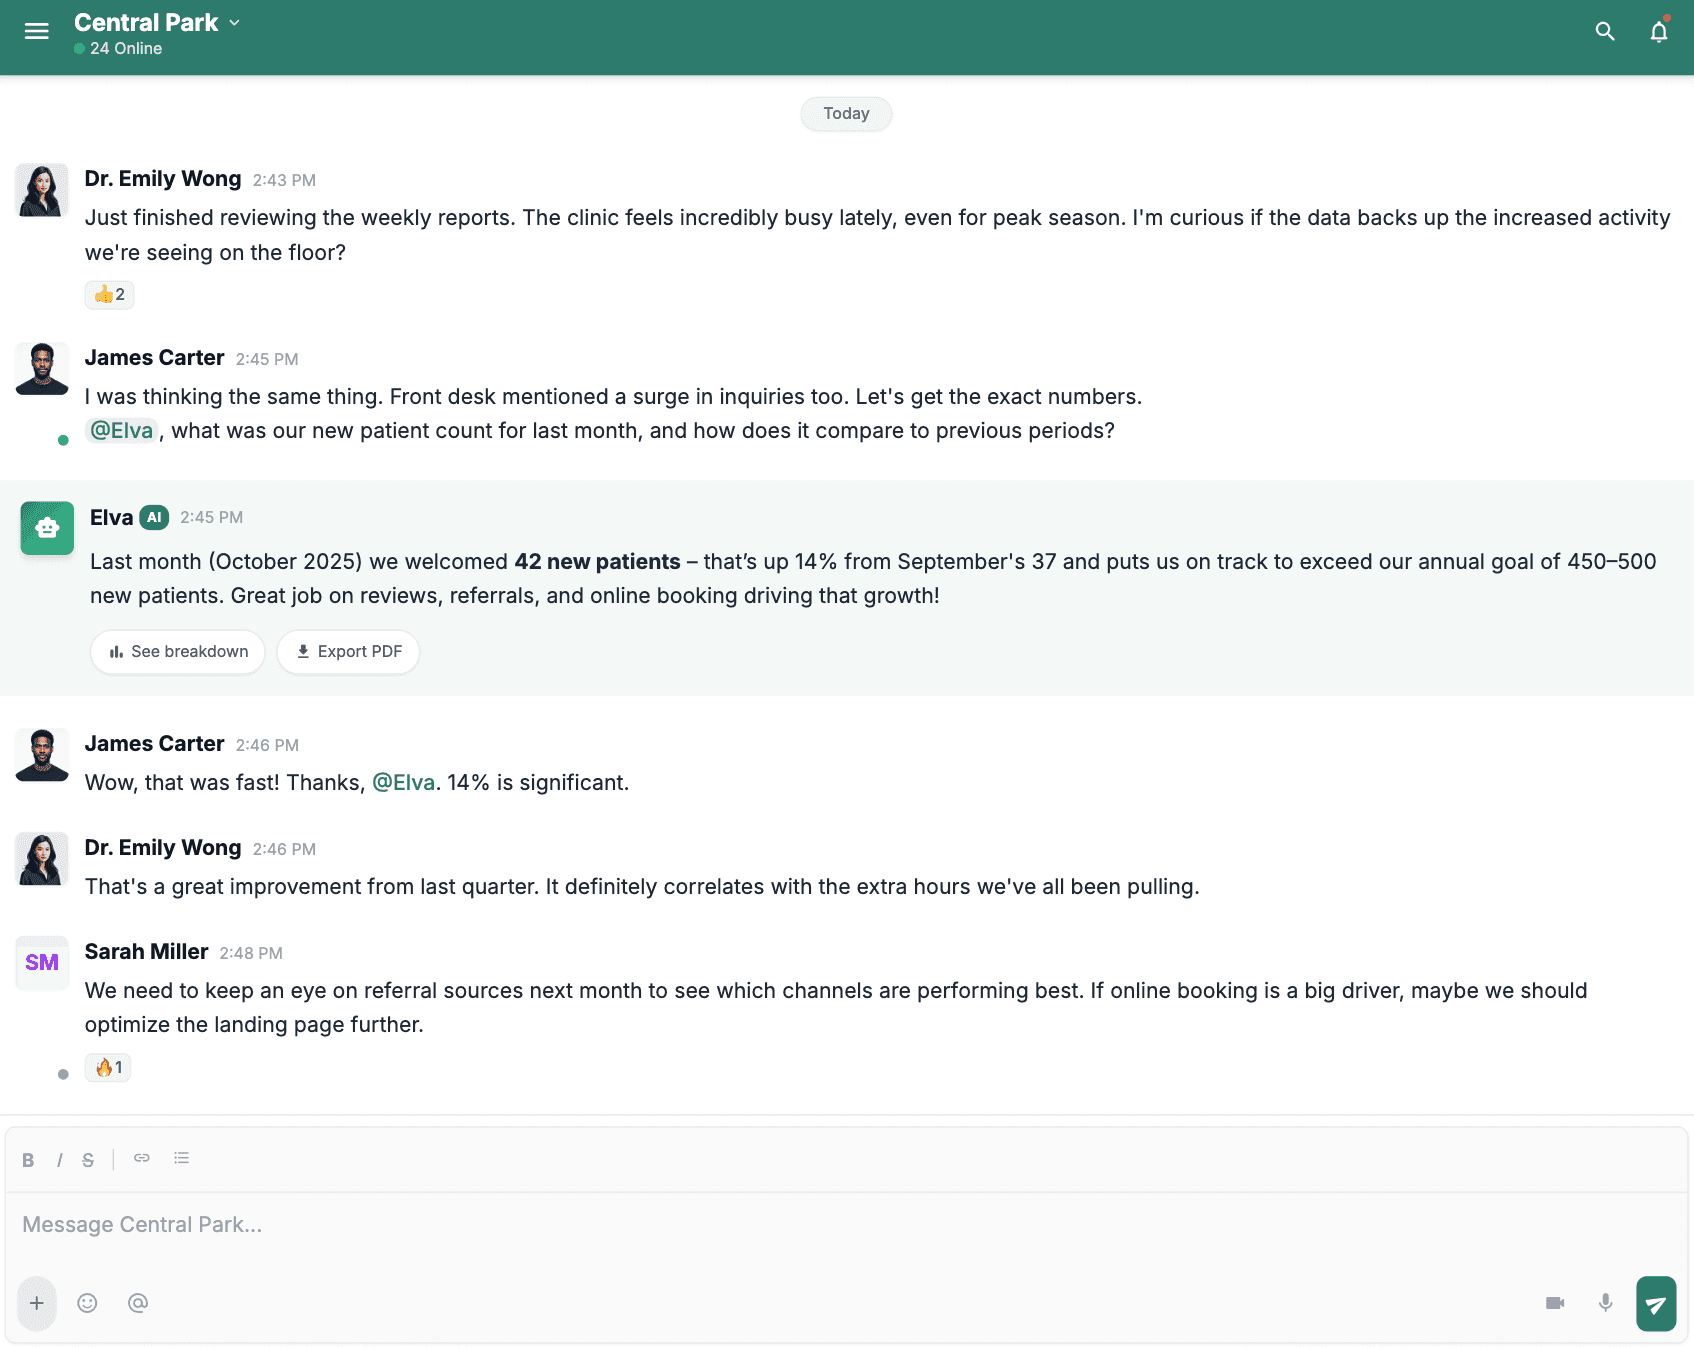Click the plus attachment button
The width and height of the screenshot is (1694, 1348).
(x=37, y=1303)
